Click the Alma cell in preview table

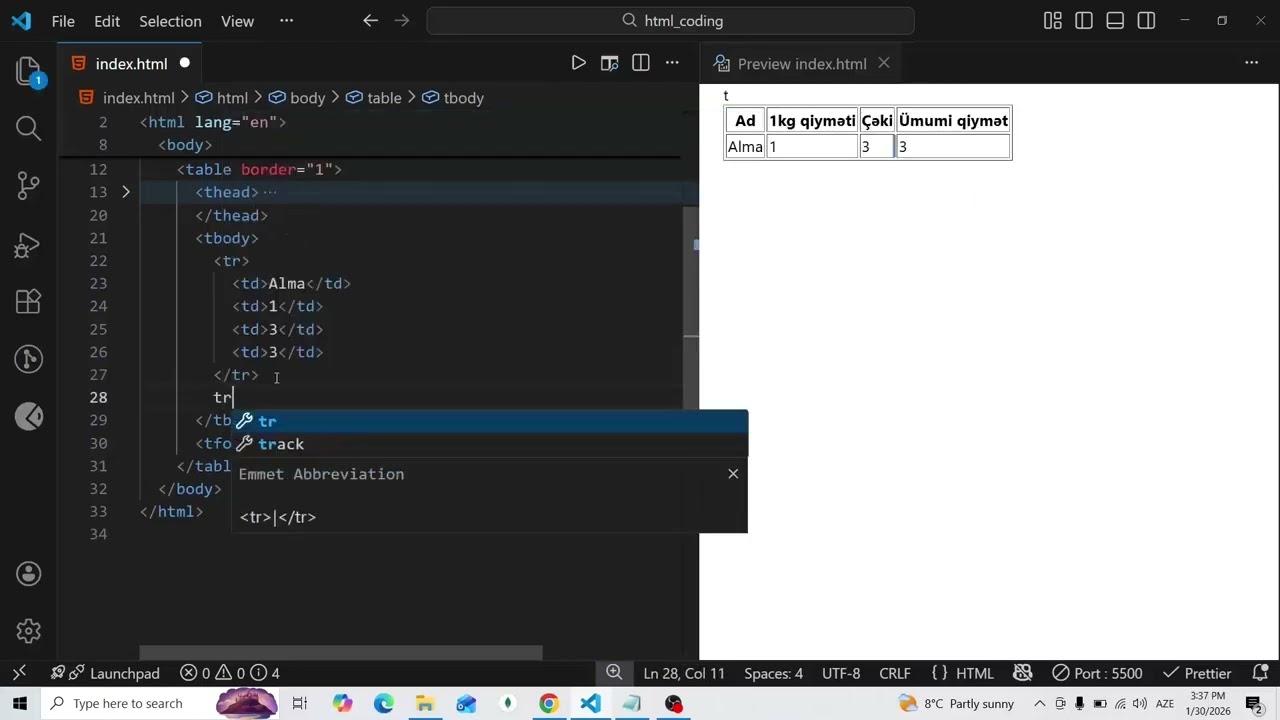(745, 146)
